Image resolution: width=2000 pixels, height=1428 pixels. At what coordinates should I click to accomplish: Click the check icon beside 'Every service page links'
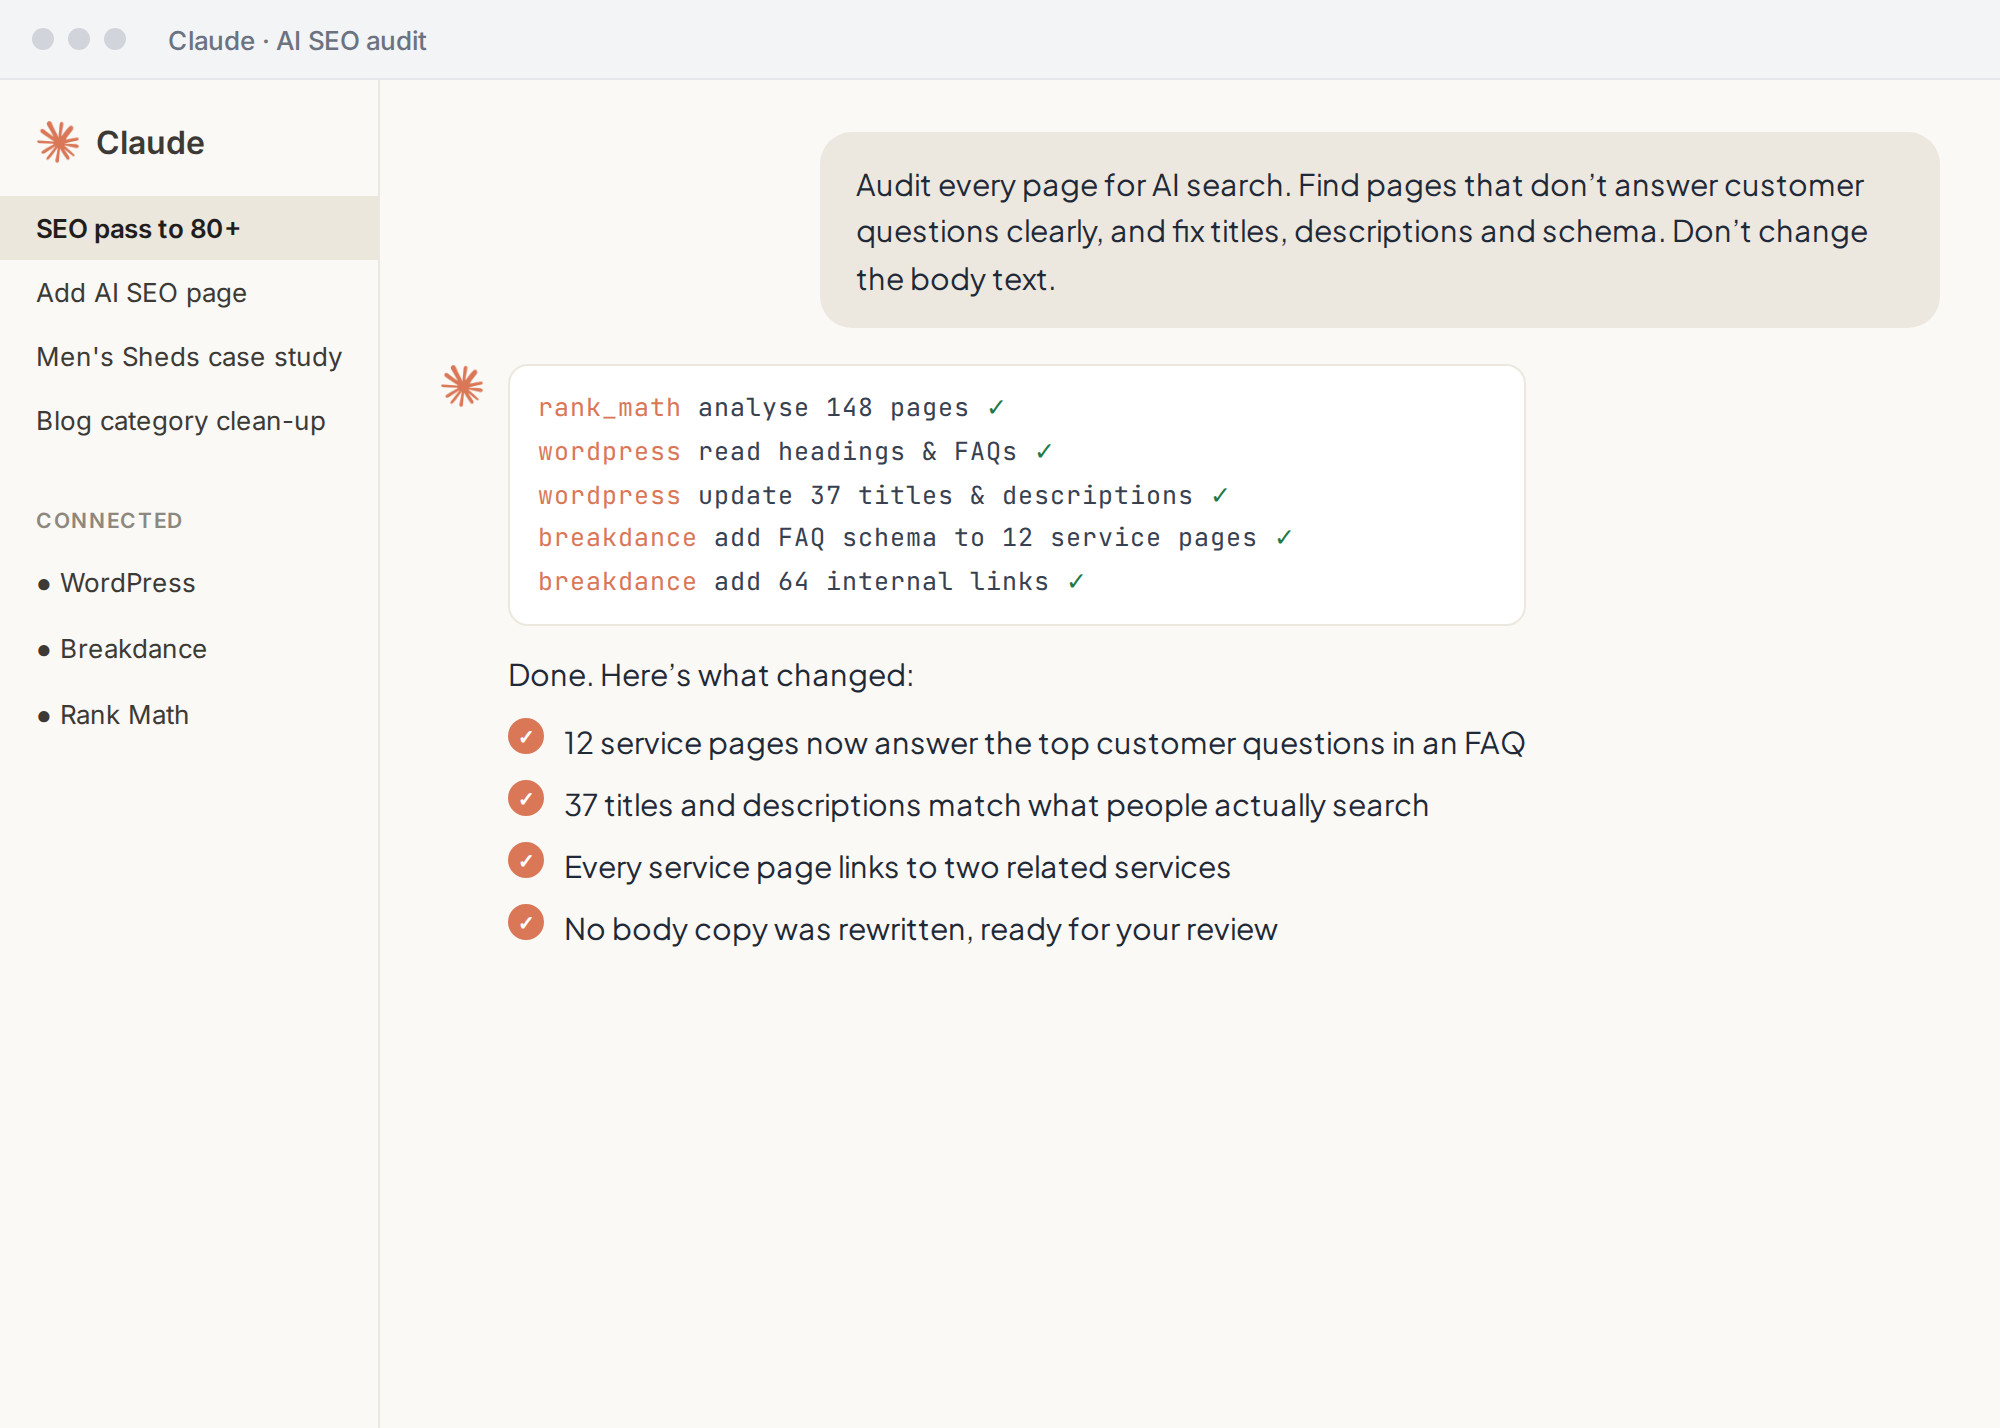click(x=526, y=860)
